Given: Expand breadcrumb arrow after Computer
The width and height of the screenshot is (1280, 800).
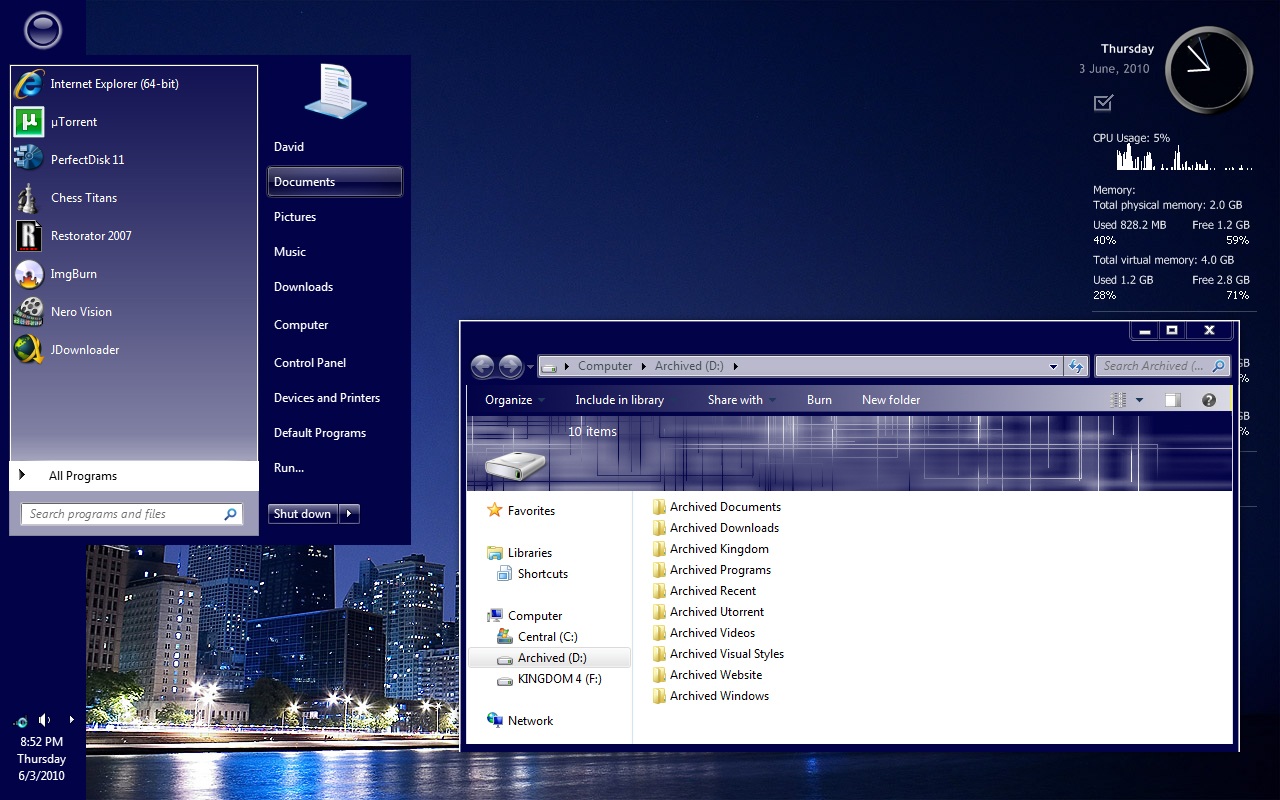Looking at the screenshot, I should pyautogui.click(x=644, y=366).
